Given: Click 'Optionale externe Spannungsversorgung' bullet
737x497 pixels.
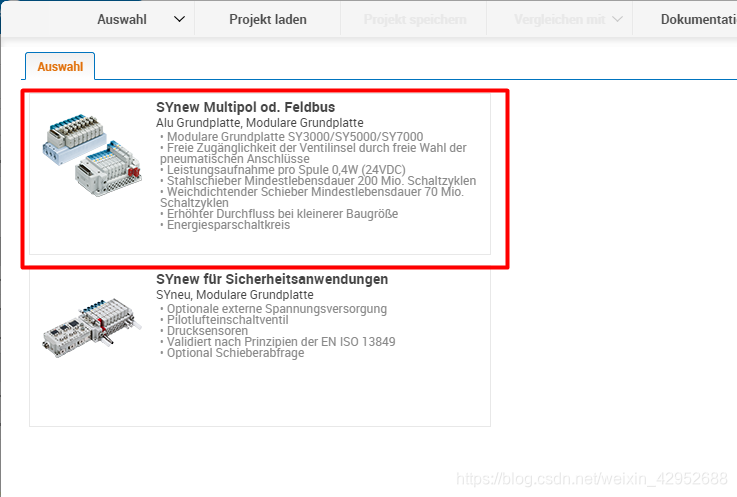Looking at the screenshot, I should click(276, 309).
